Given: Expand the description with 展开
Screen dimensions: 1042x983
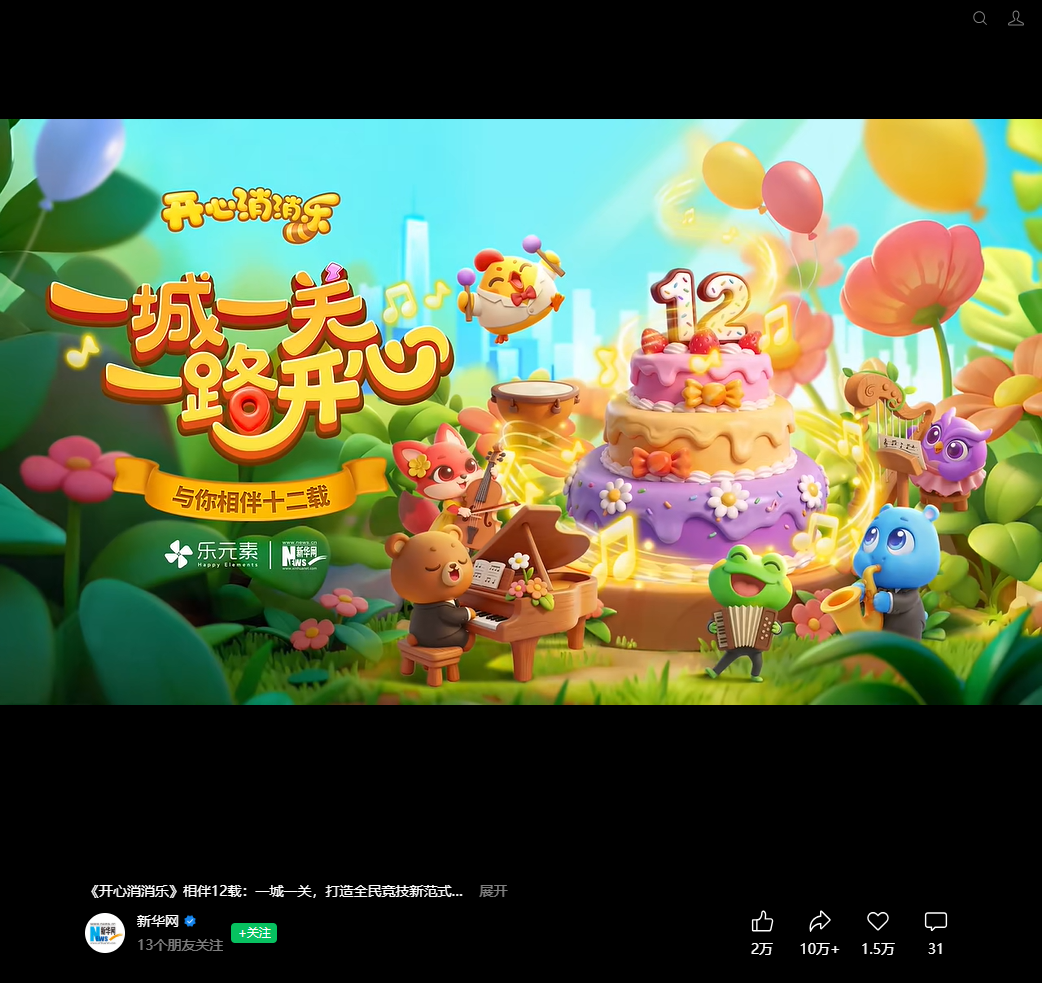Looking at the screenshot, I should [493, 891].
